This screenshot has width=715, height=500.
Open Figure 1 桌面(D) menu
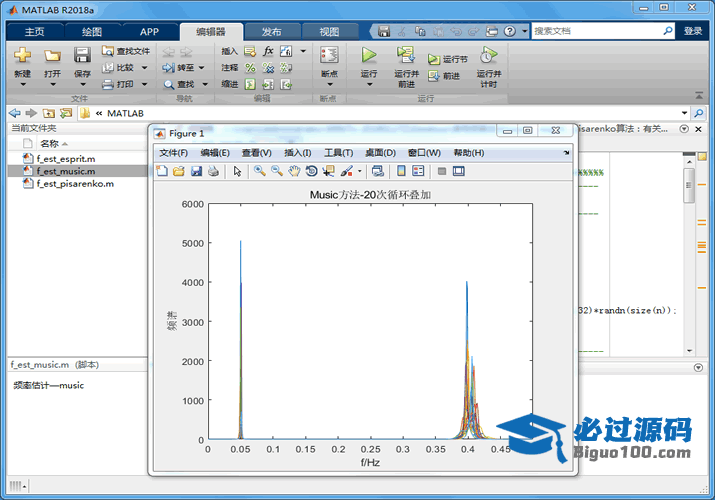click(x=380, y=153)
